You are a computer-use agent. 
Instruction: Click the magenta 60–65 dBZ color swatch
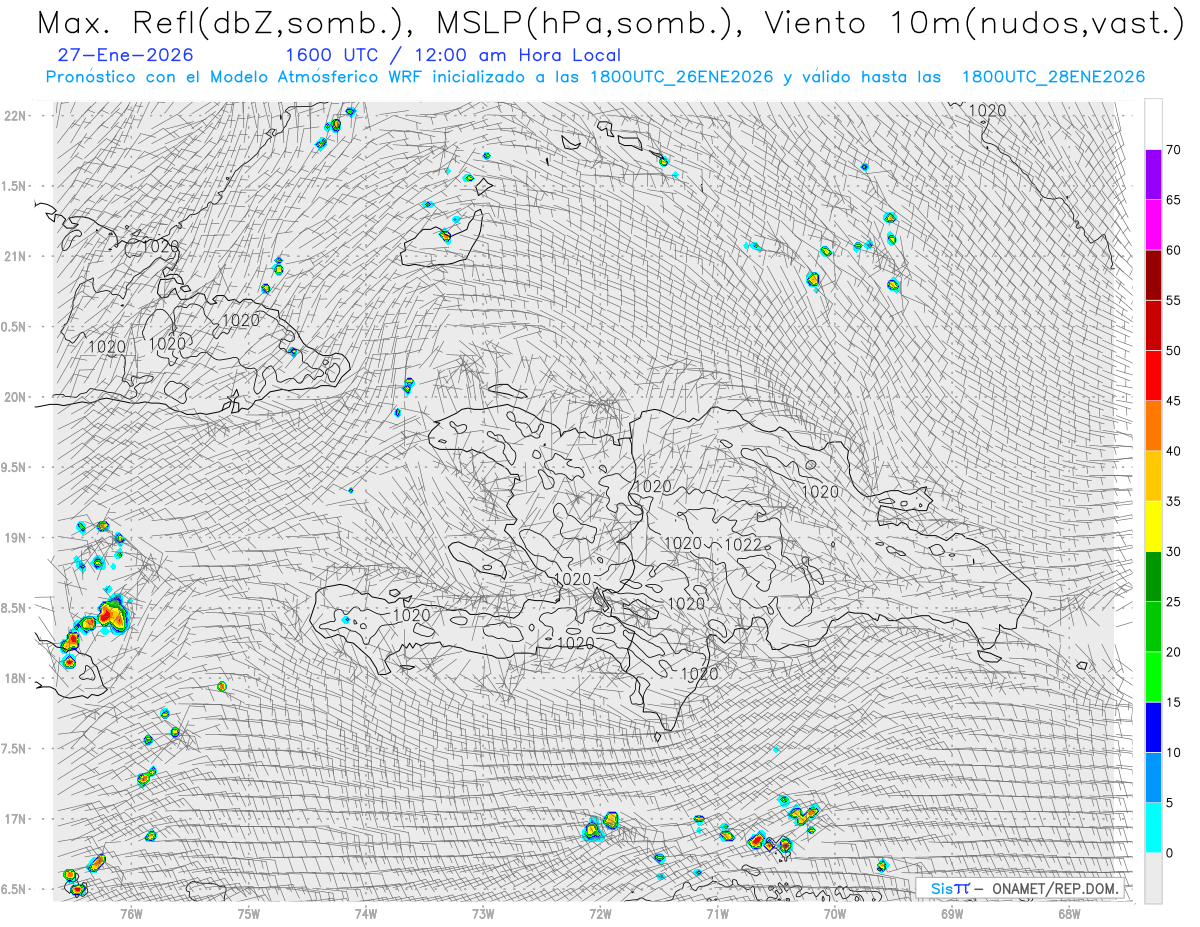click(1153, 225)
